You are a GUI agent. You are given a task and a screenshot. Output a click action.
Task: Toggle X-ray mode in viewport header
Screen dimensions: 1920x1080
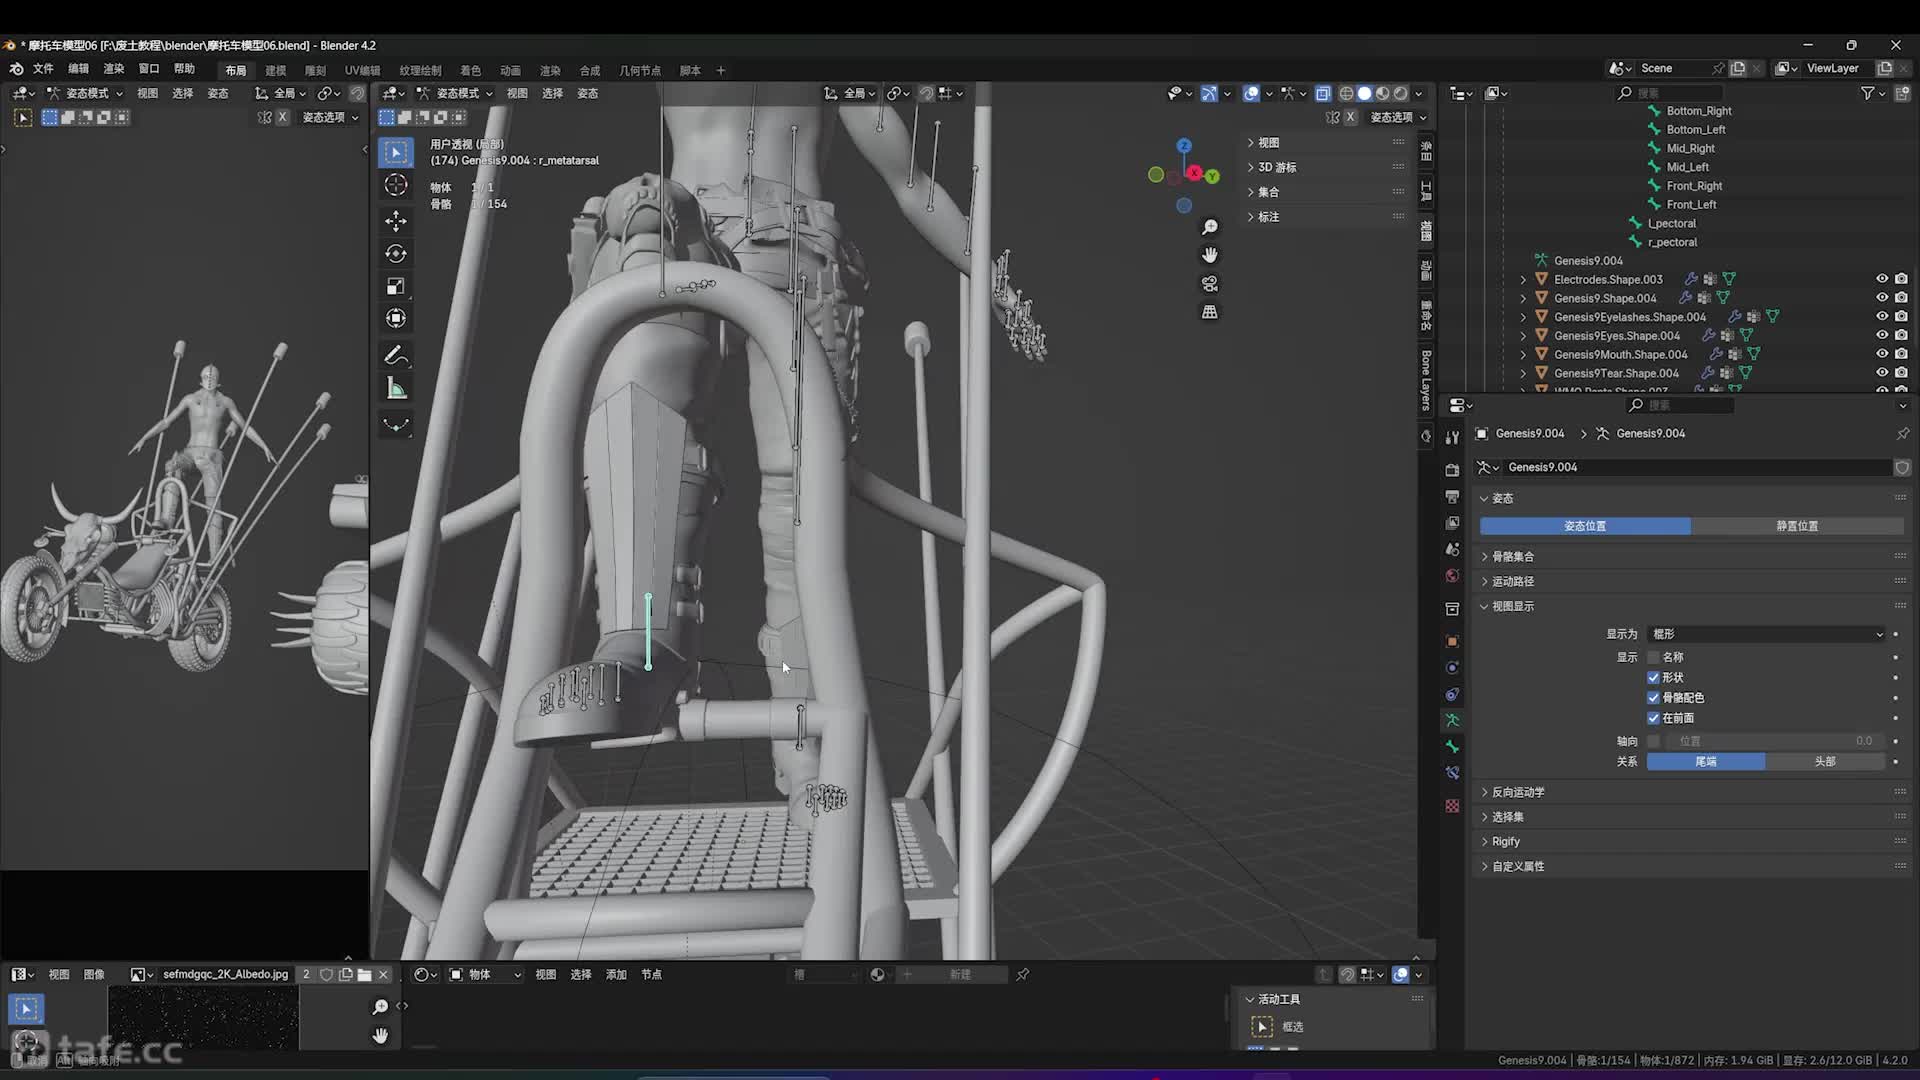click(x=1323, y=93)
